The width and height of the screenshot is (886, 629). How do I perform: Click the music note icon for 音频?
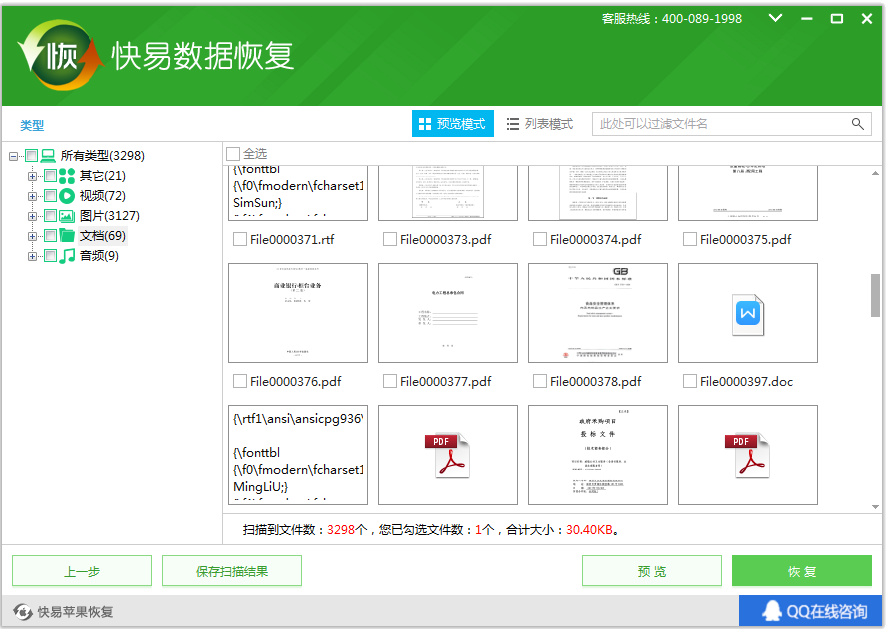coord(67,255)
